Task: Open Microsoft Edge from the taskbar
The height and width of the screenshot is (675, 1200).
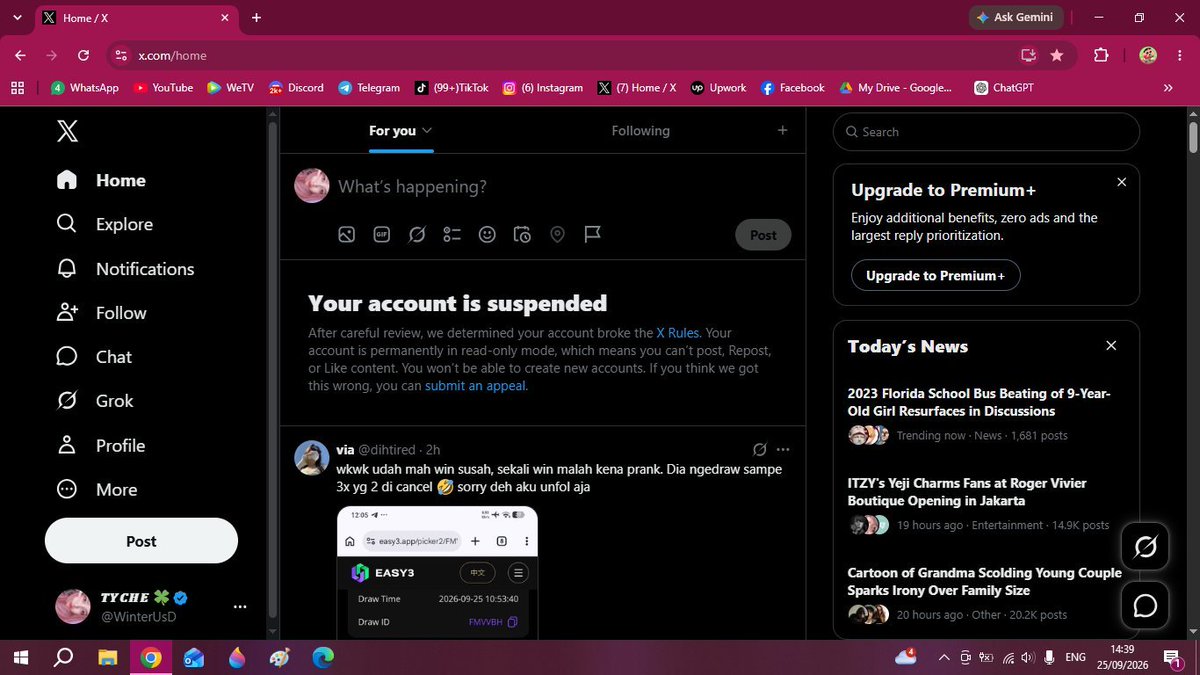Action: [x=322, y=657]
